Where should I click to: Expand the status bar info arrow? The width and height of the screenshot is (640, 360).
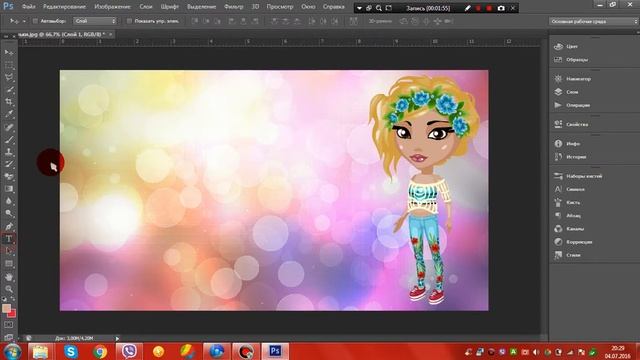pos(117,338)
